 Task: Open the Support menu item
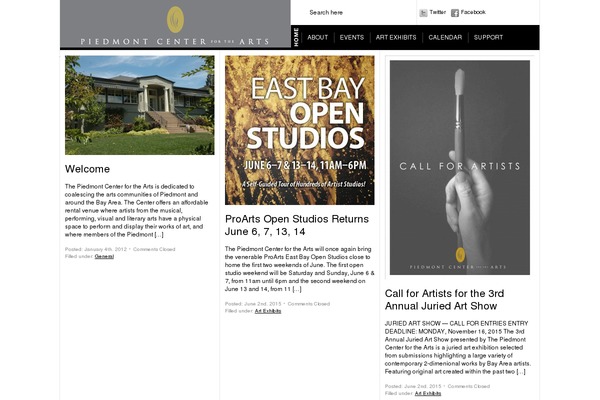click(x=488, y=38)
